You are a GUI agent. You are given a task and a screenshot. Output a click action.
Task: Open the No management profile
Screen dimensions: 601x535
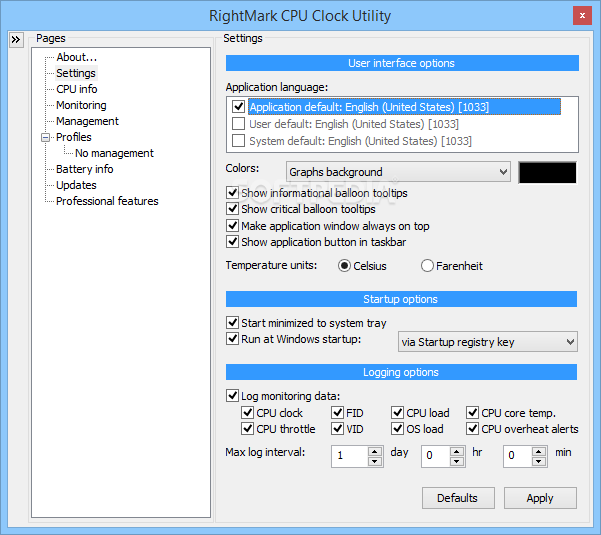[114, 153]
